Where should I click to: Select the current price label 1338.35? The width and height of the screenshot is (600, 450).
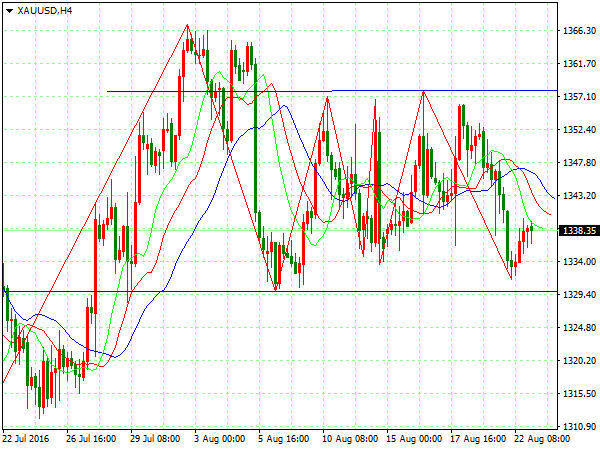click(x=579, y=230)
